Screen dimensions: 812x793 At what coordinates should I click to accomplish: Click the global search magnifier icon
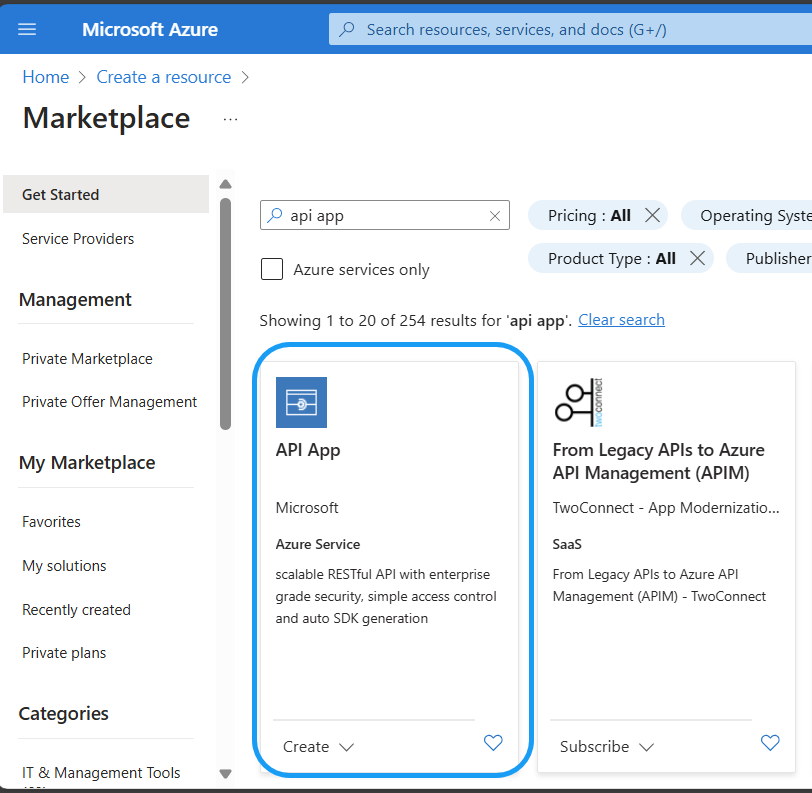coord(346,29)
